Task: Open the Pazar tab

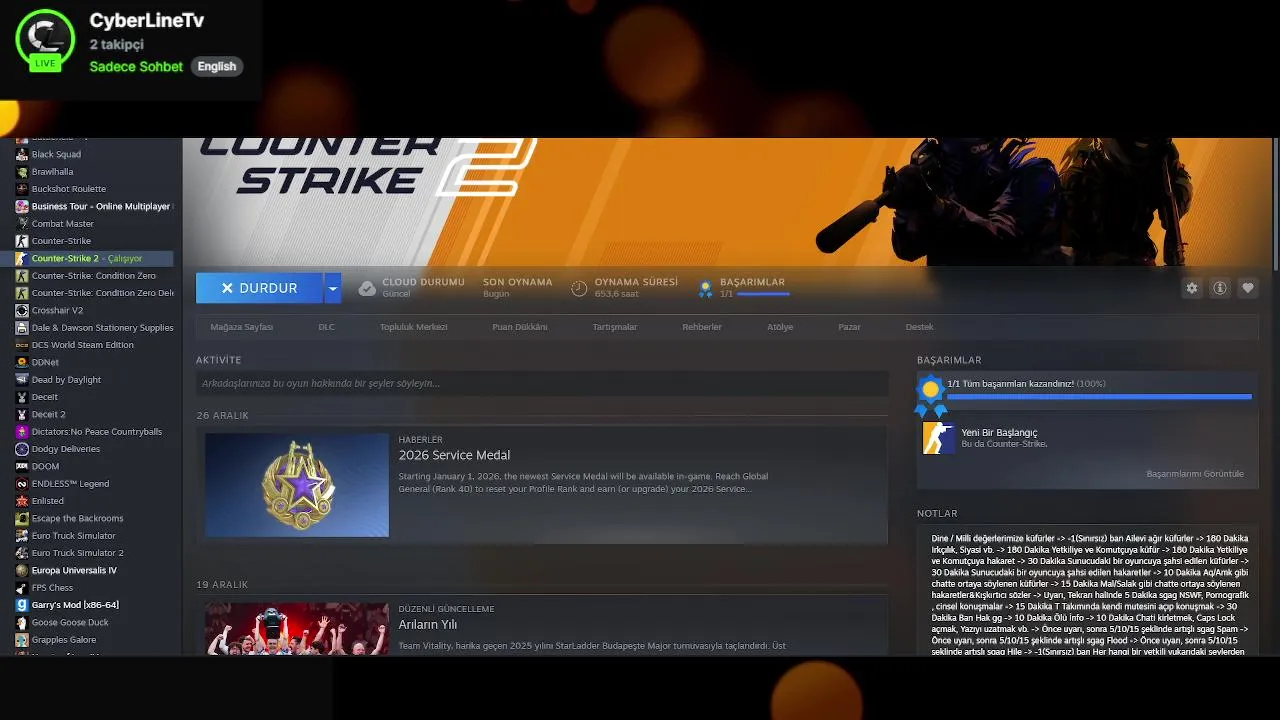Action: tap(849, 327)
